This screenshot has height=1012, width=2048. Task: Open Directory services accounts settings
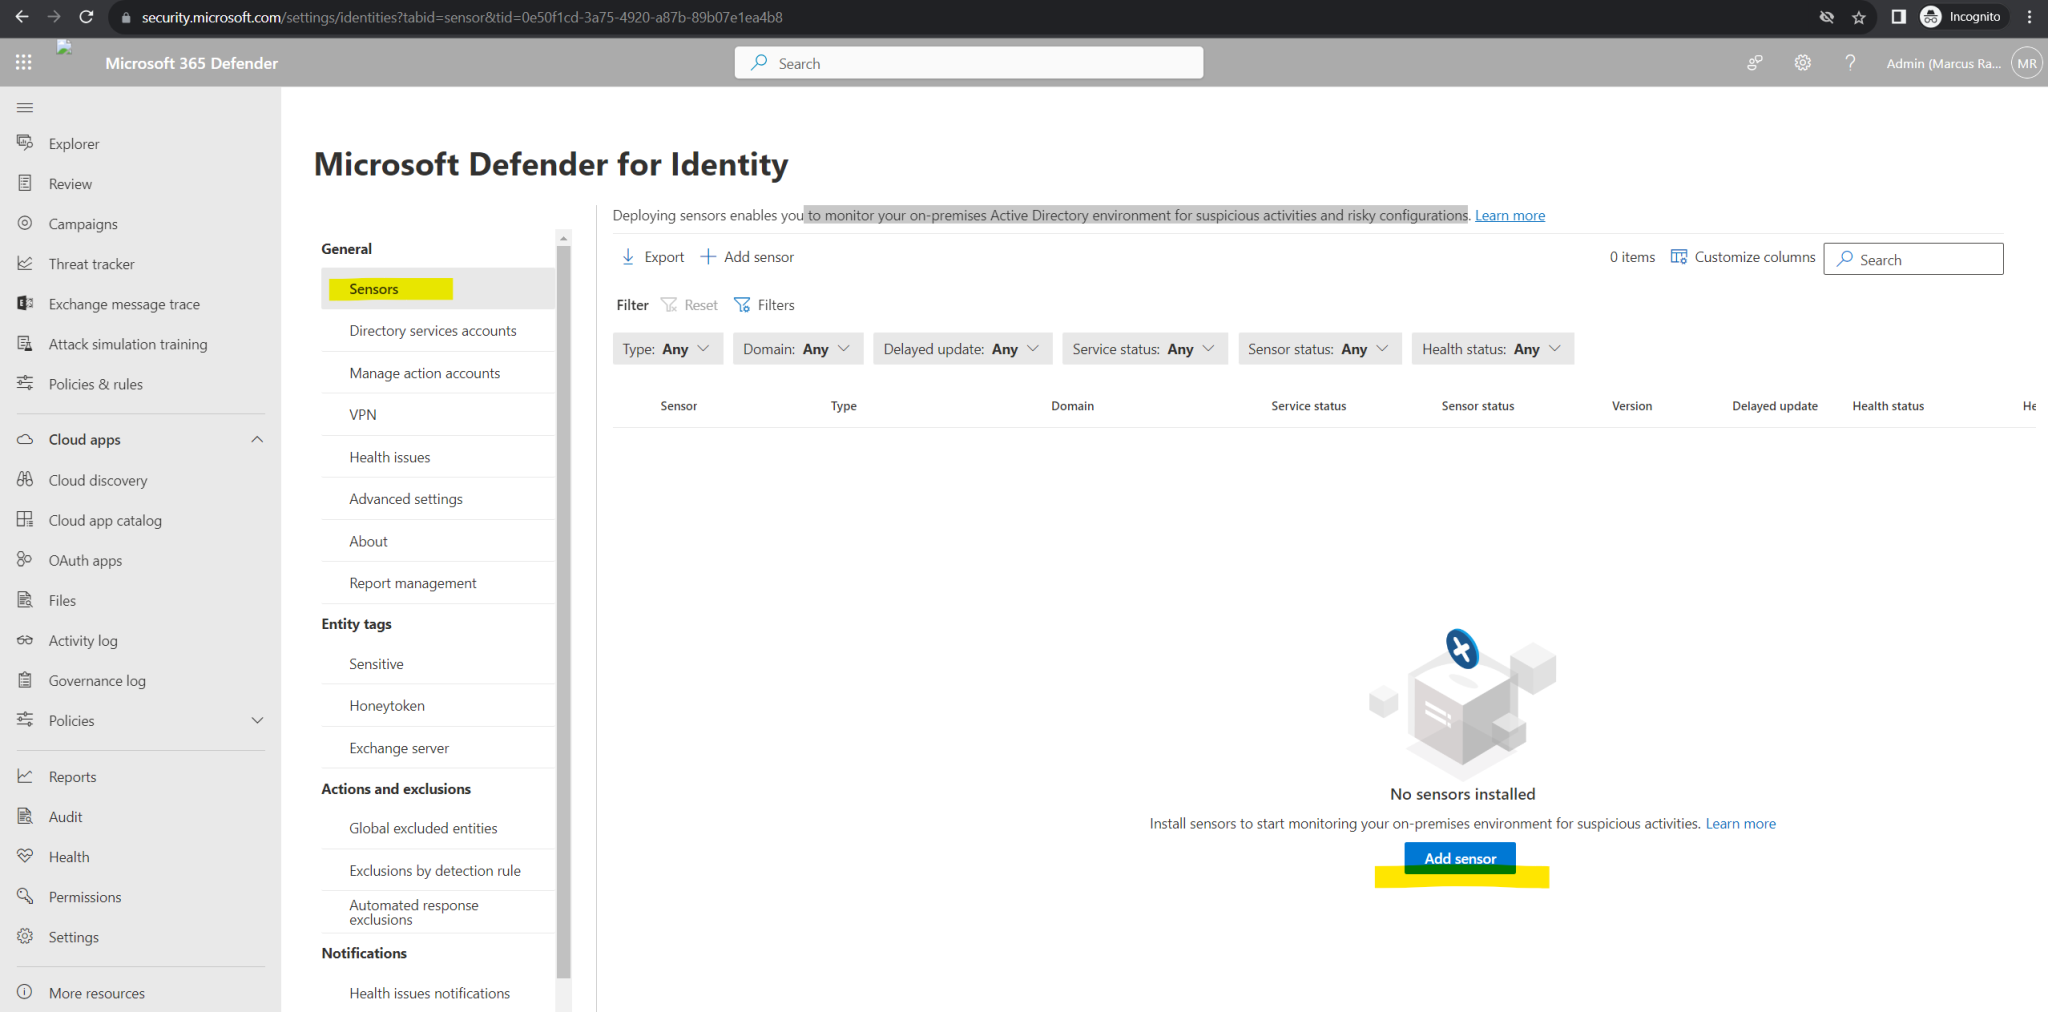click(x=438, y=331)
